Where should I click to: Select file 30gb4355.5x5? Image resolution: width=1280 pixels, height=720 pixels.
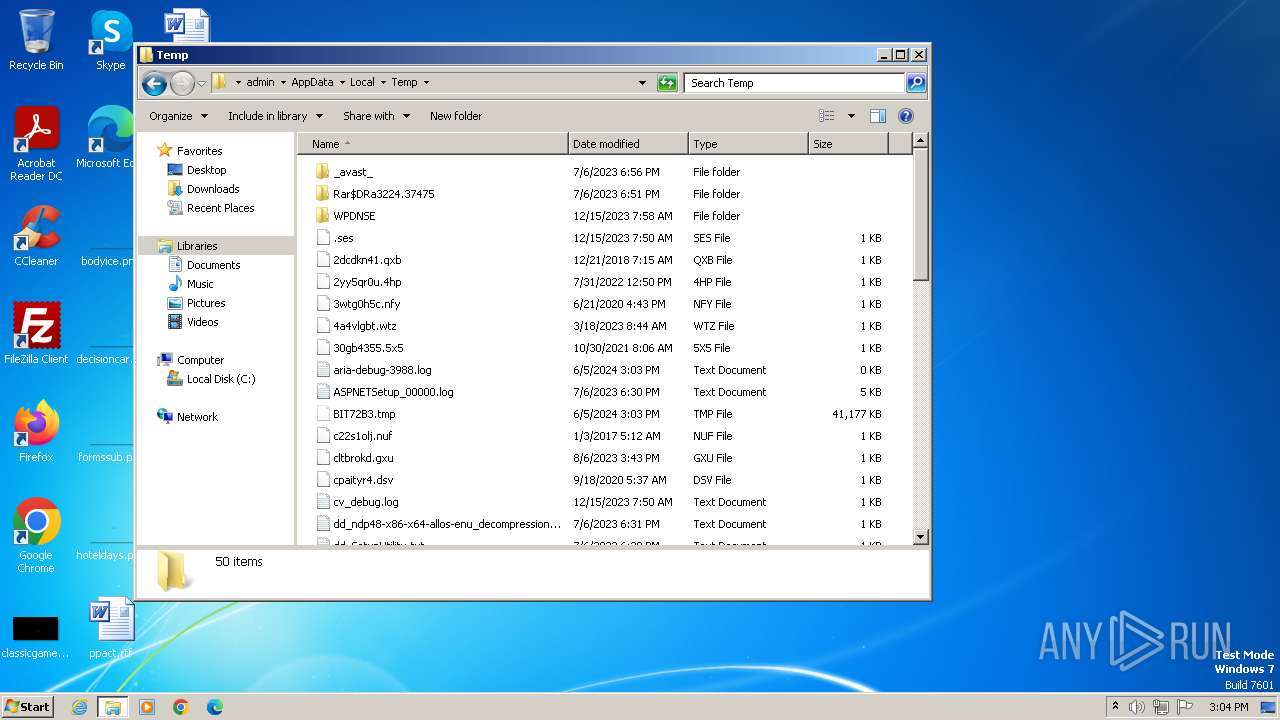tap(368, 348)
